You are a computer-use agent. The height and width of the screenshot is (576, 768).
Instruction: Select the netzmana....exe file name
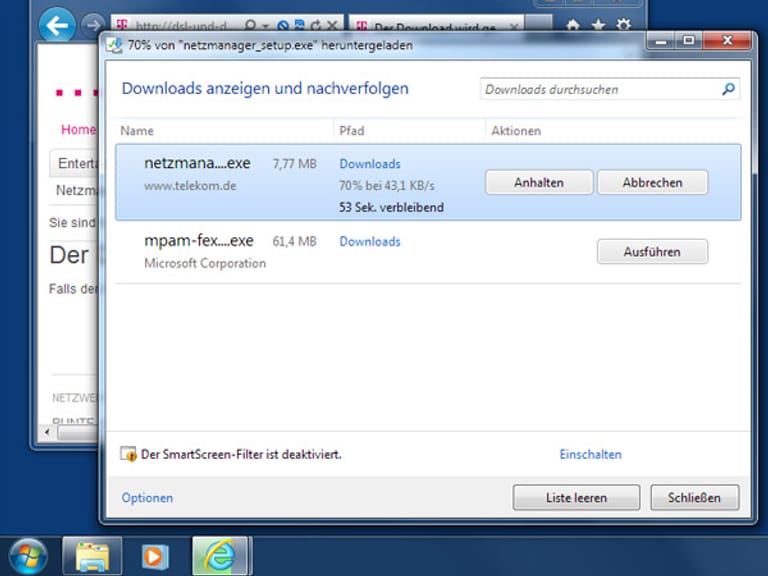click(x=197, y=163)
